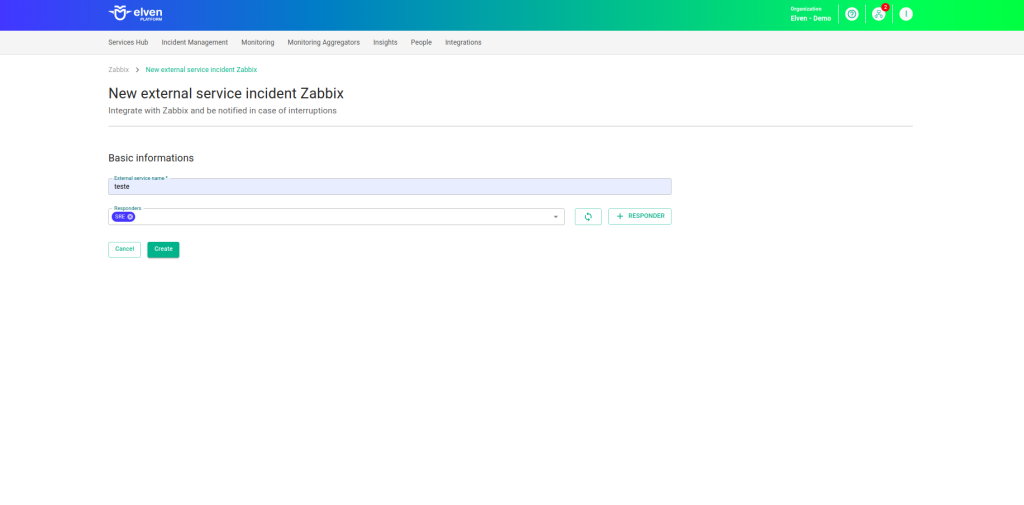
Task: Click the Zabbix breadcrumb link
Action: tap(118, 70)
